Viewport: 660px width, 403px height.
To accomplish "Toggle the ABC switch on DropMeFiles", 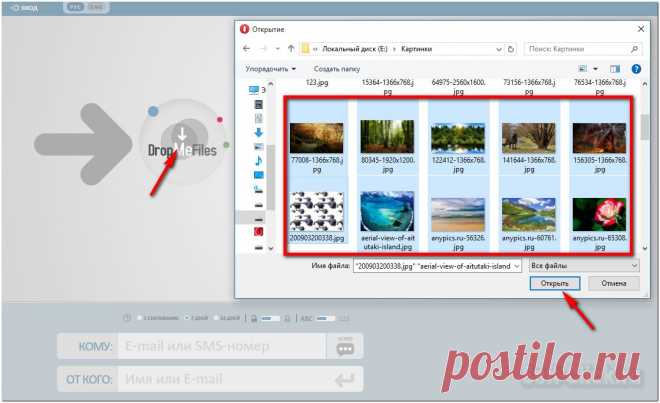I will (326, 318).
